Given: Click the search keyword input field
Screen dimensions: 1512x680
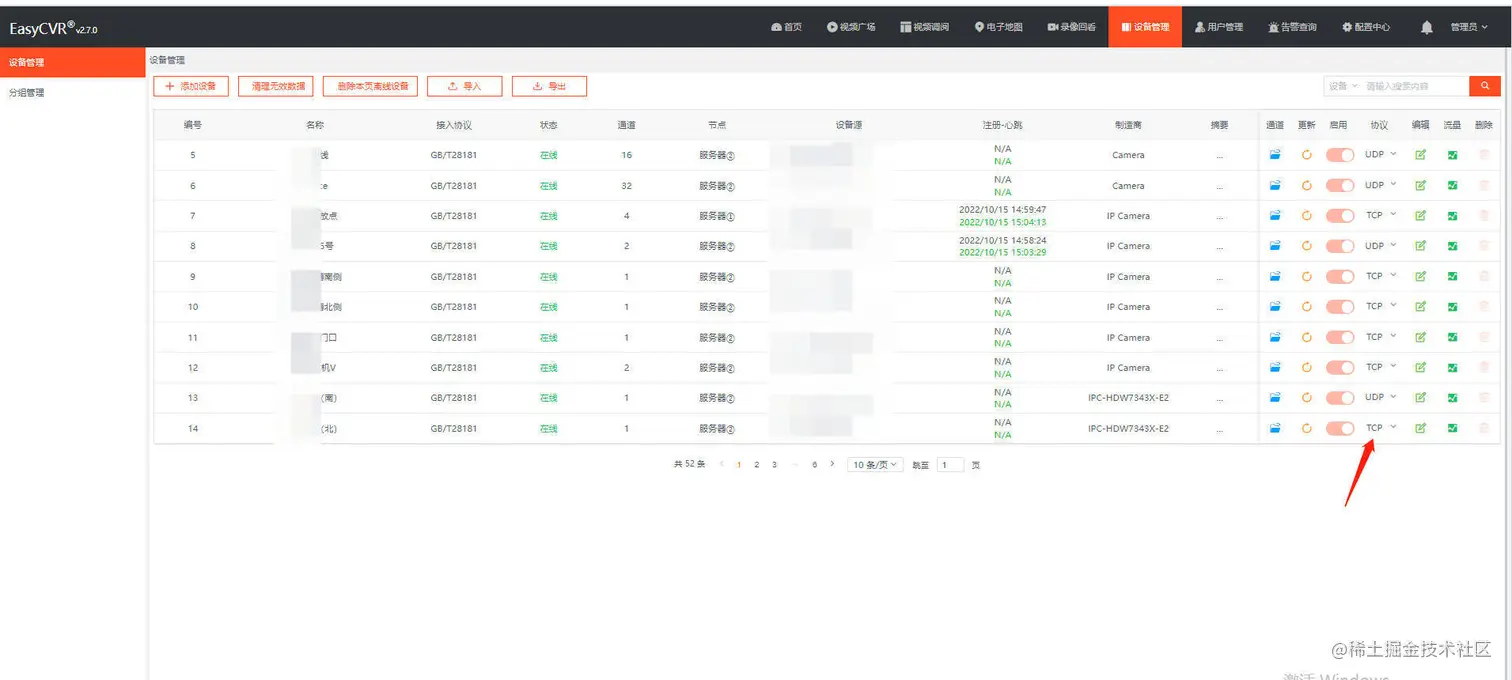Looking at the screenshot, I should [1414, 86].
